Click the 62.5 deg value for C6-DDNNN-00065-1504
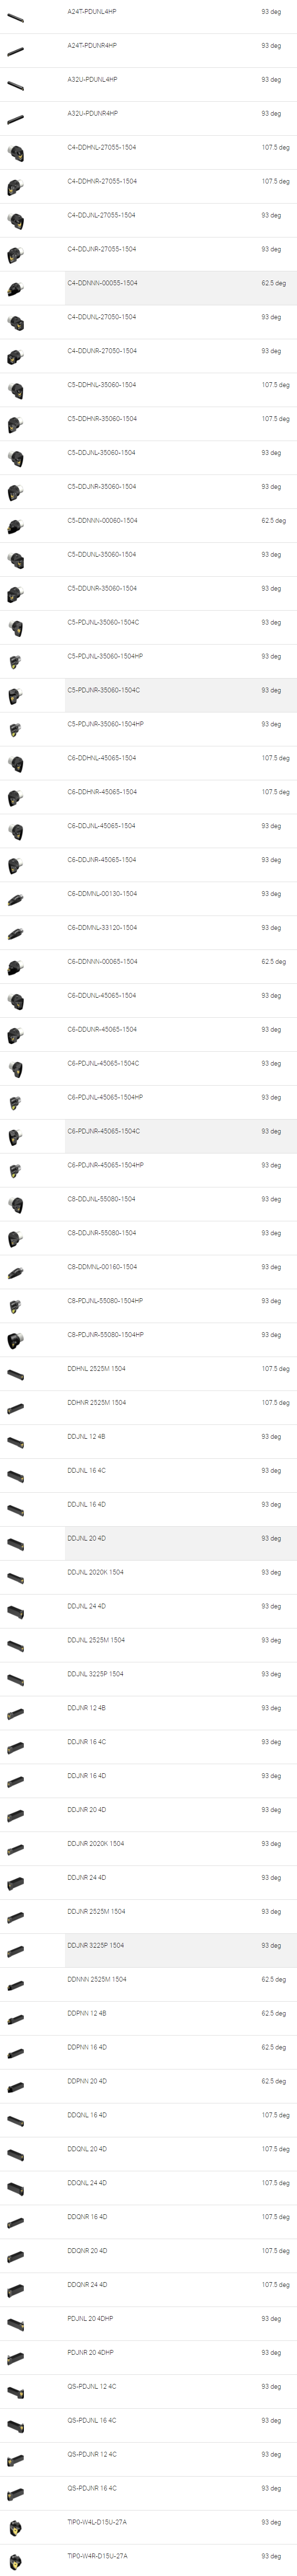297x2576 pixels. click(x=273, y=961)
